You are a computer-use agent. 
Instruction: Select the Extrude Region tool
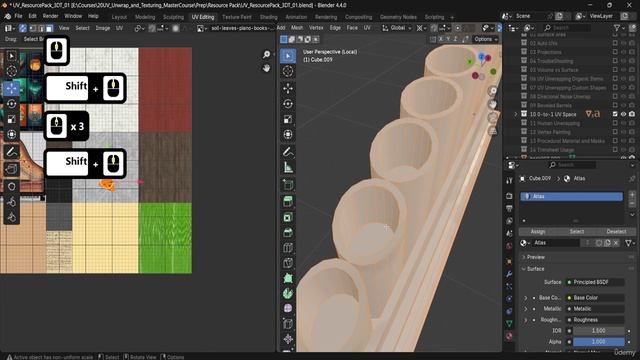click(x=288, y=202)
